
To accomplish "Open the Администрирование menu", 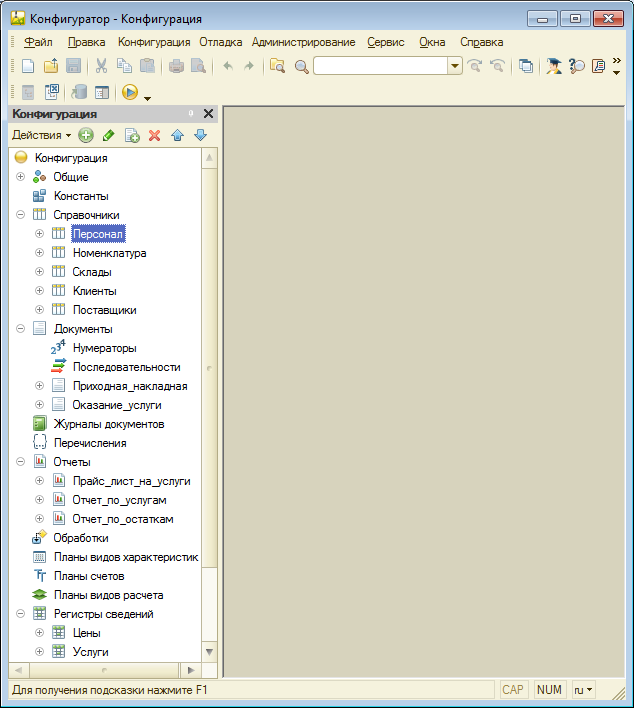I will pos(303,42).
